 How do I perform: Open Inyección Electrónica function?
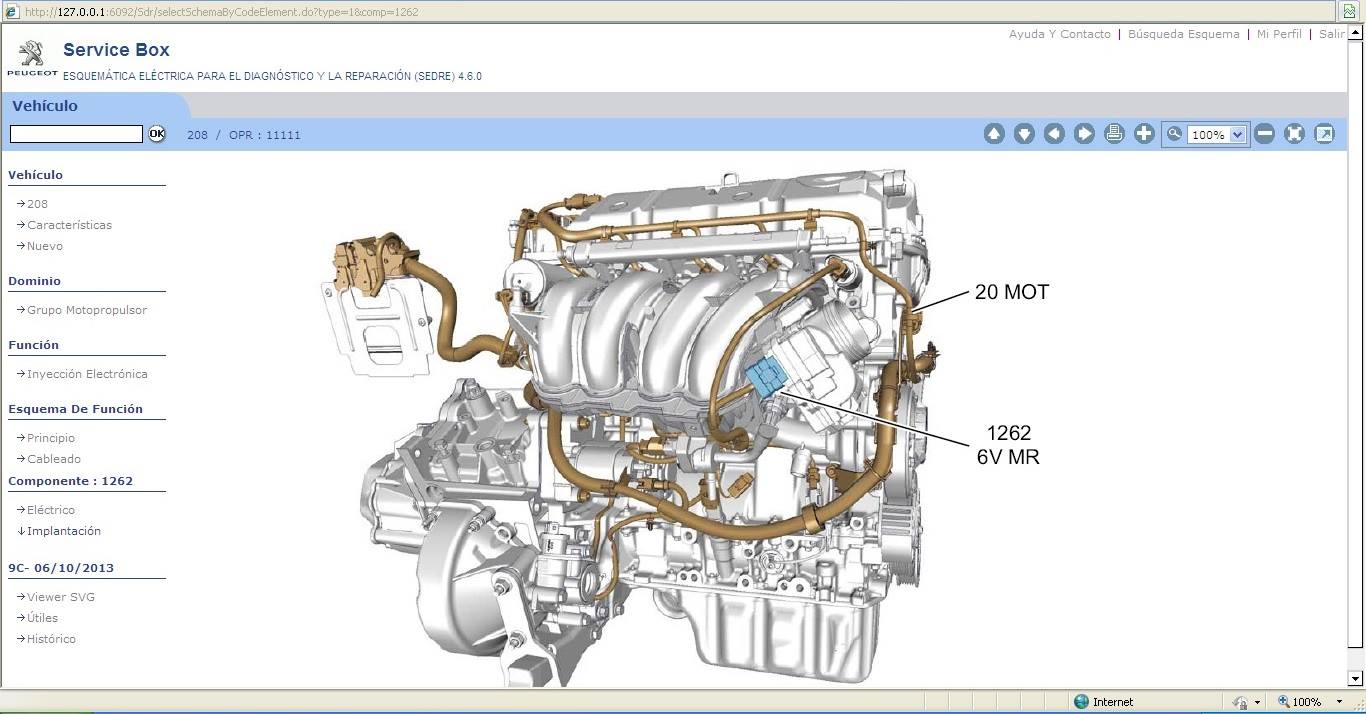(87, 374)
